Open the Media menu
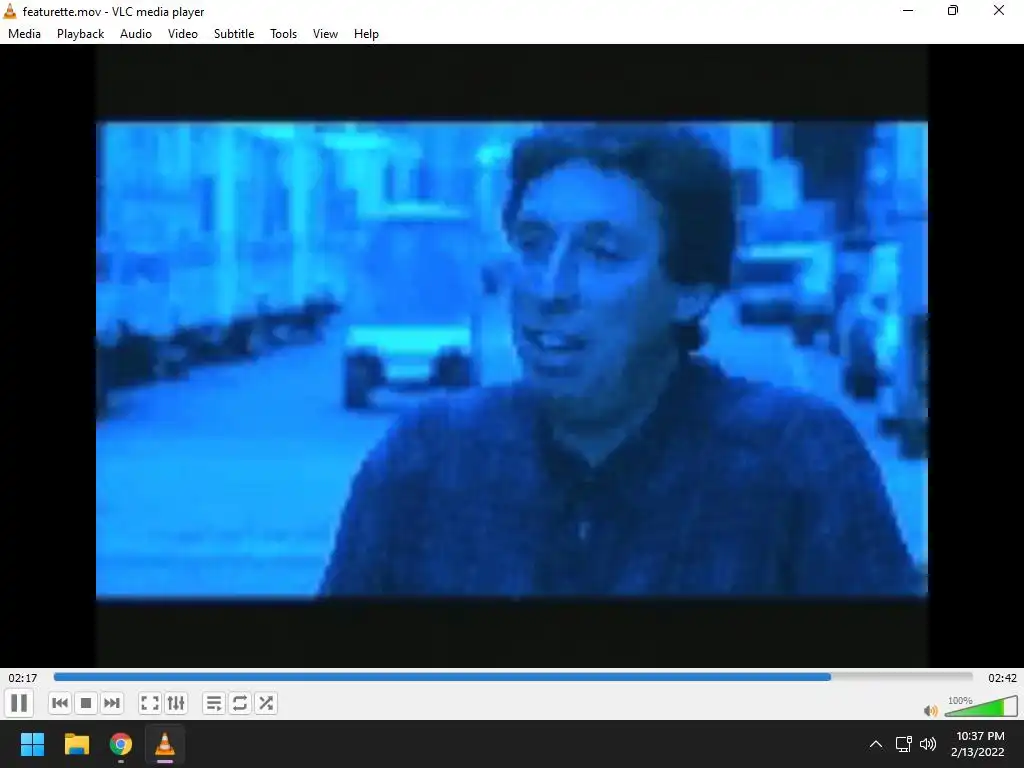The height and width of the screenshot is (768, 1024). [24, 34]
